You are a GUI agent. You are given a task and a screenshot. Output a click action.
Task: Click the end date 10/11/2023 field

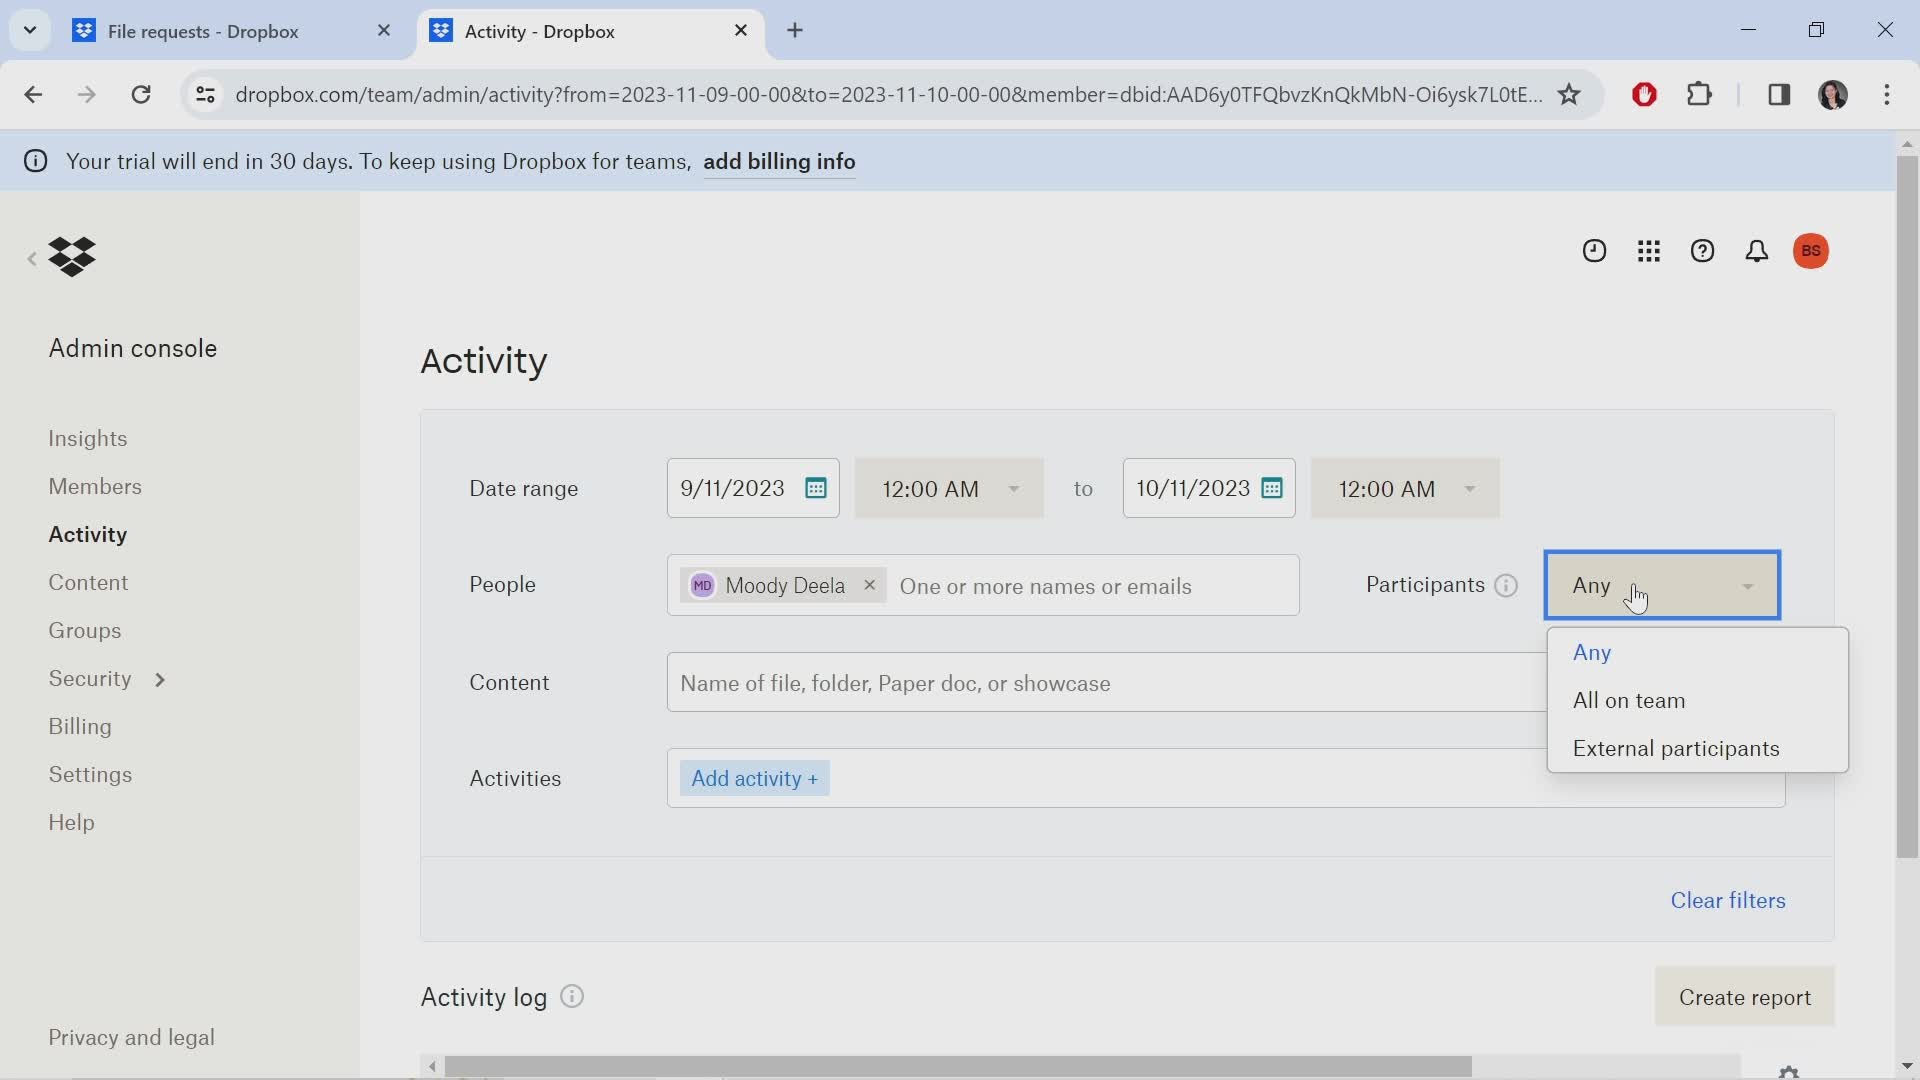coord(1209,488)
